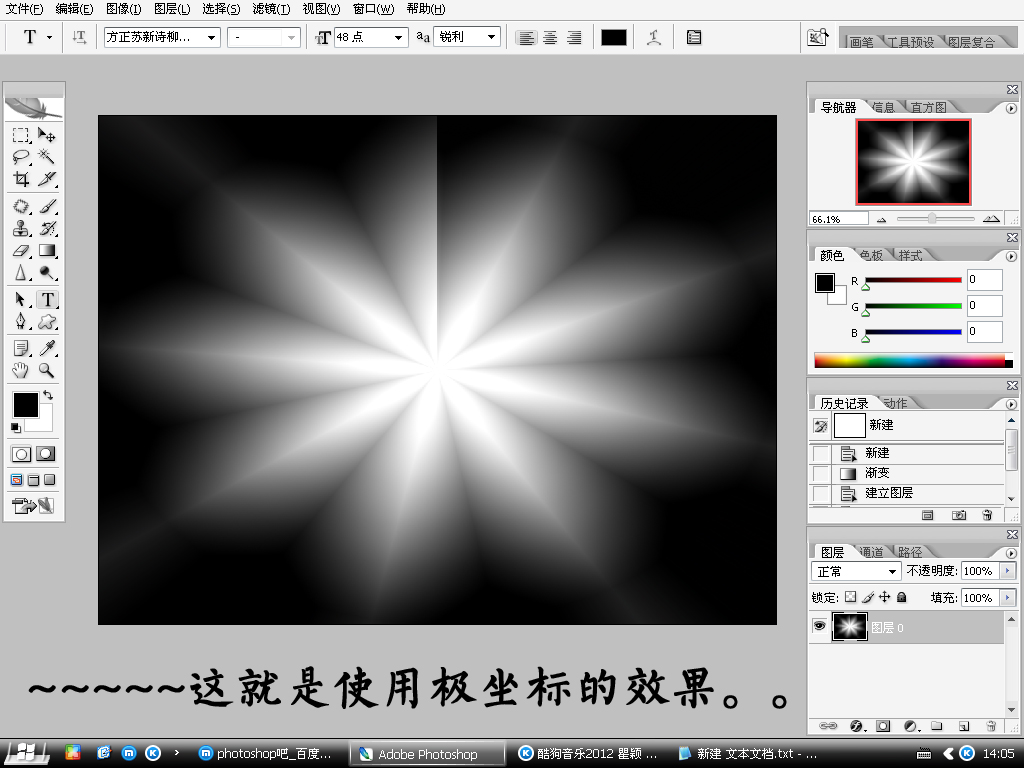Open the warp text option
1024x768 pixels.
[x=654, y=37]
